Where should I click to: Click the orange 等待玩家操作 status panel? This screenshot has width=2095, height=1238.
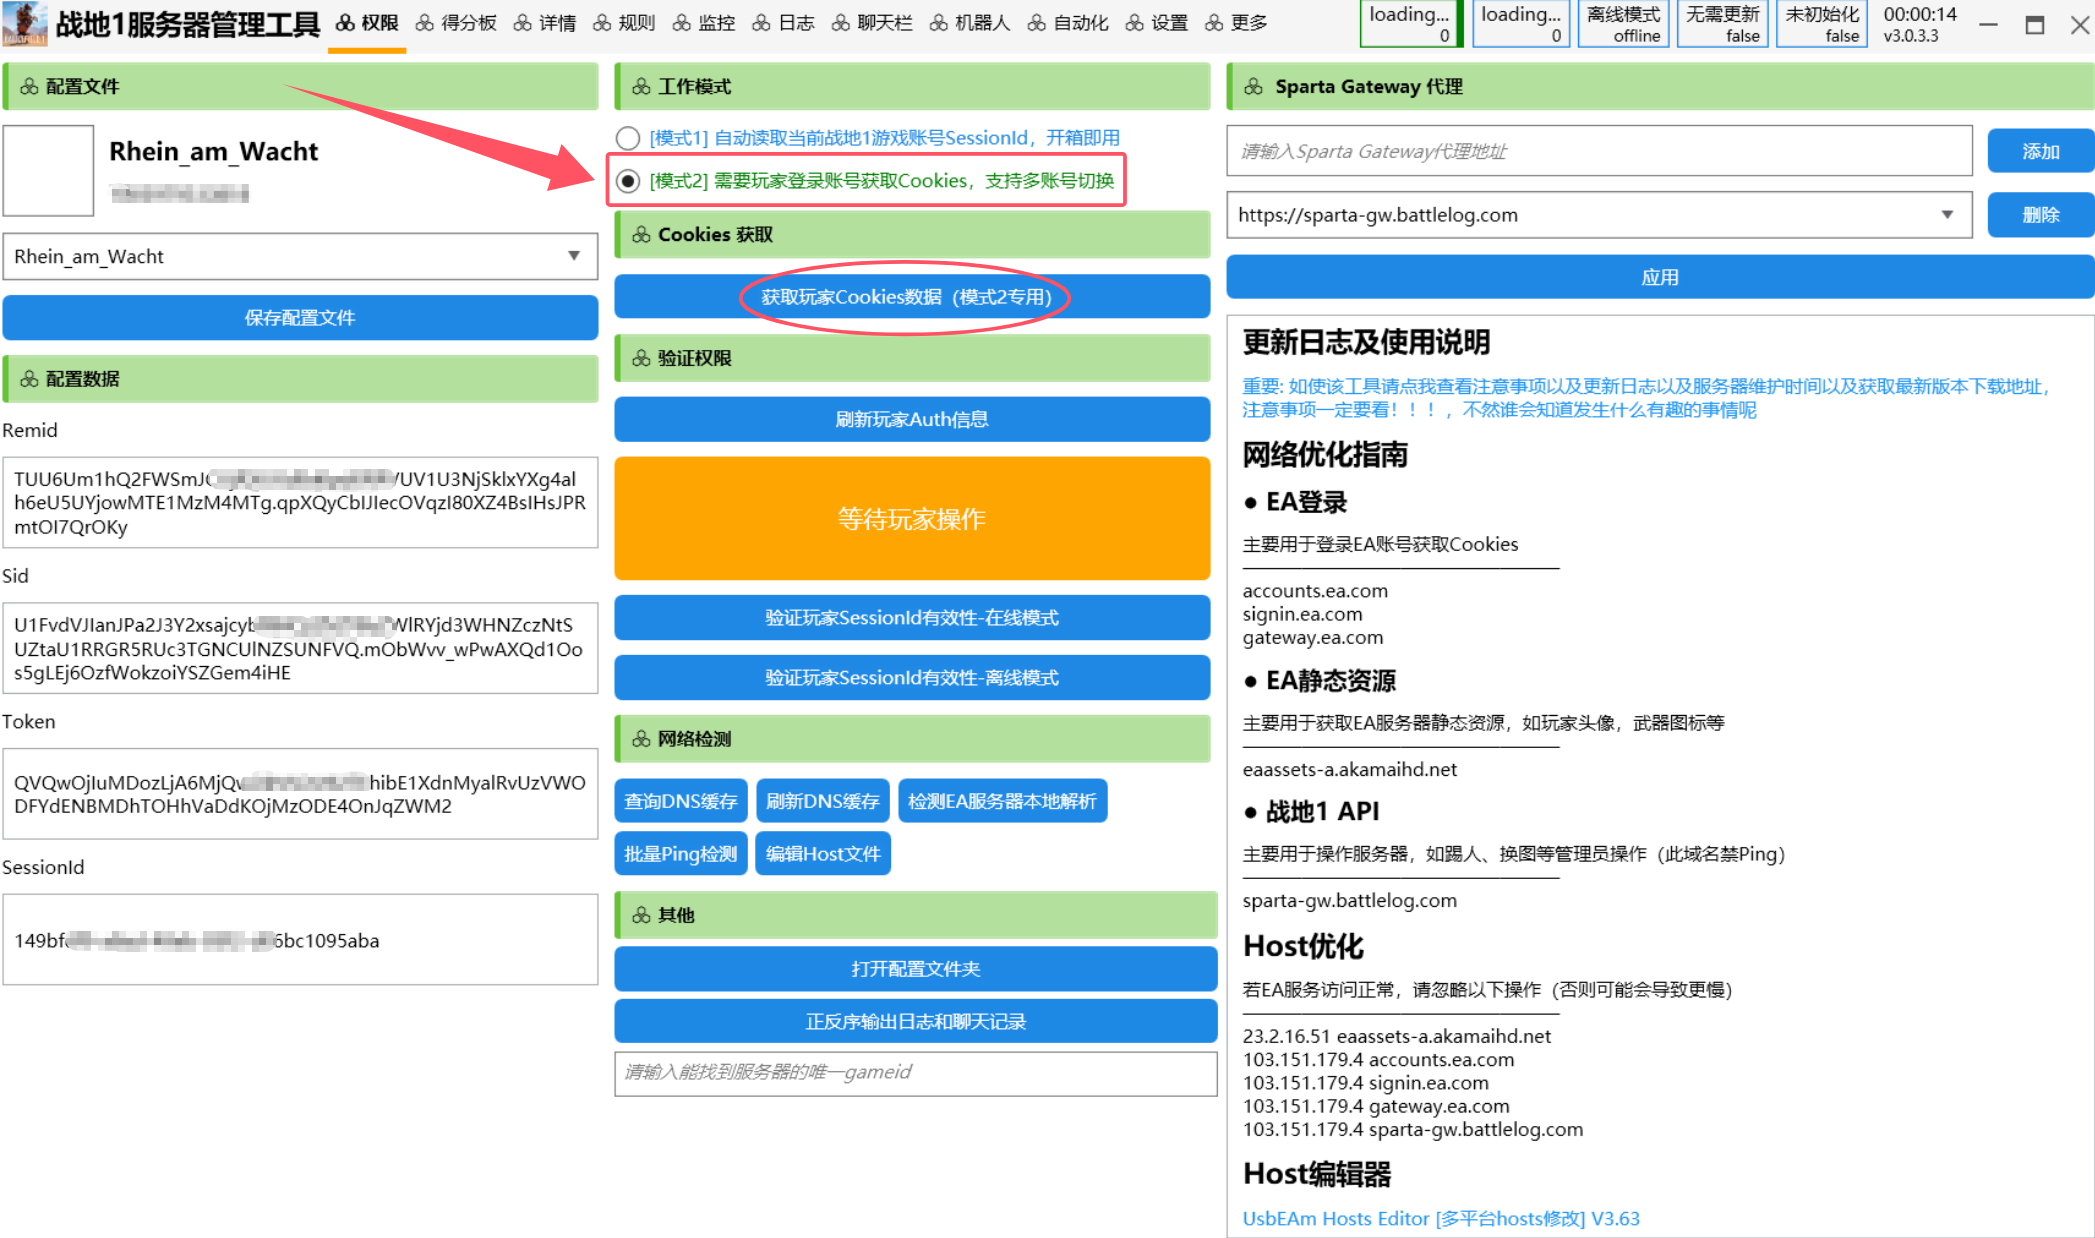coord(912,518)
